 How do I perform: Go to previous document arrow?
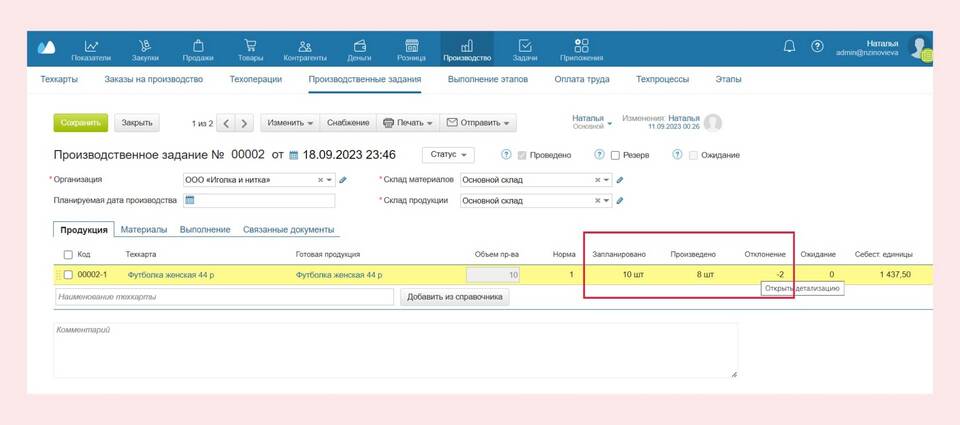pos(225,123)
